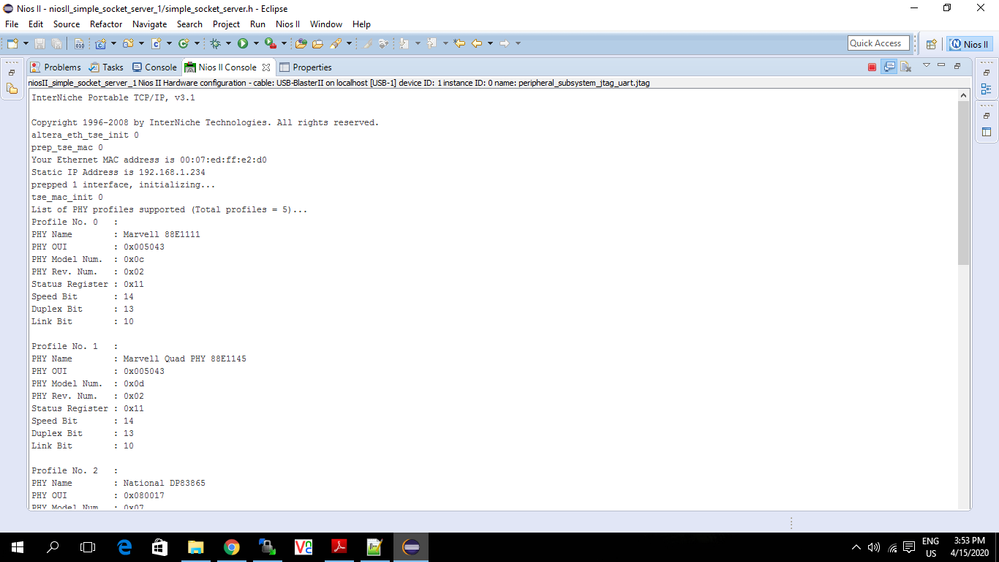This screenshot has width=999, height=562.
Task: Click the Back navigation yellow arrow
Action: [x=477, y=43]
